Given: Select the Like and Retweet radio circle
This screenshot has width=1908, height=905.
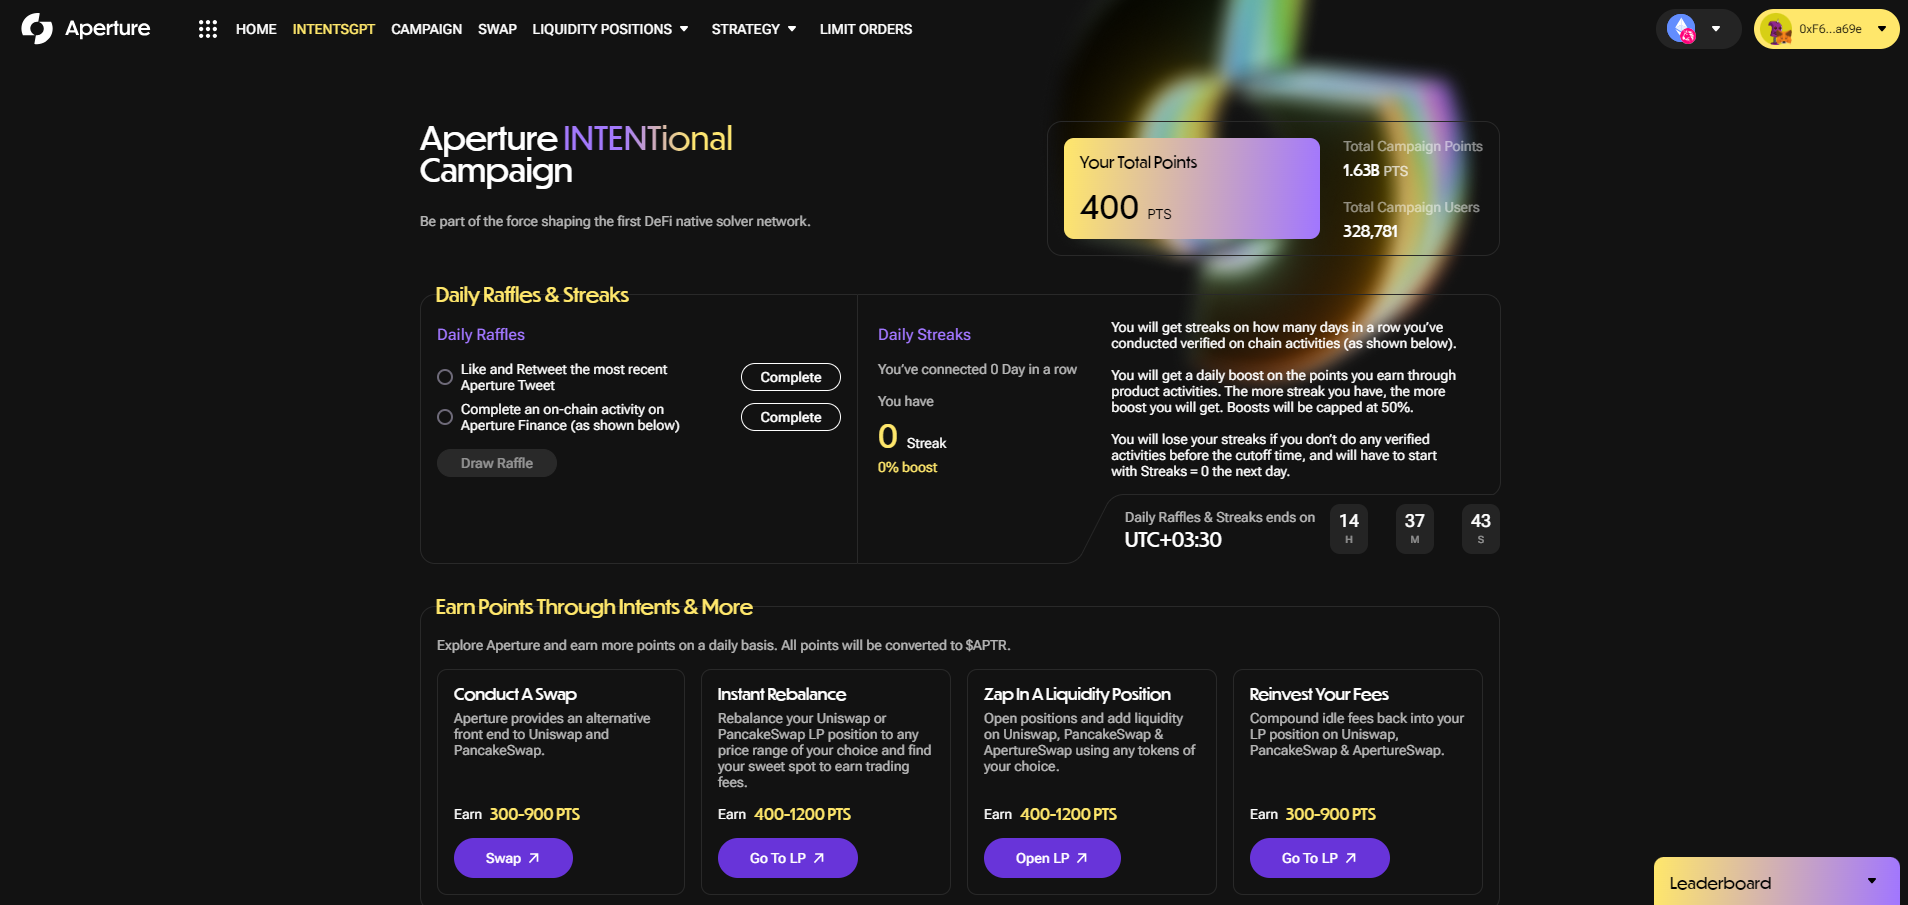Looking at the screenshot, I should tap(445, 377).
